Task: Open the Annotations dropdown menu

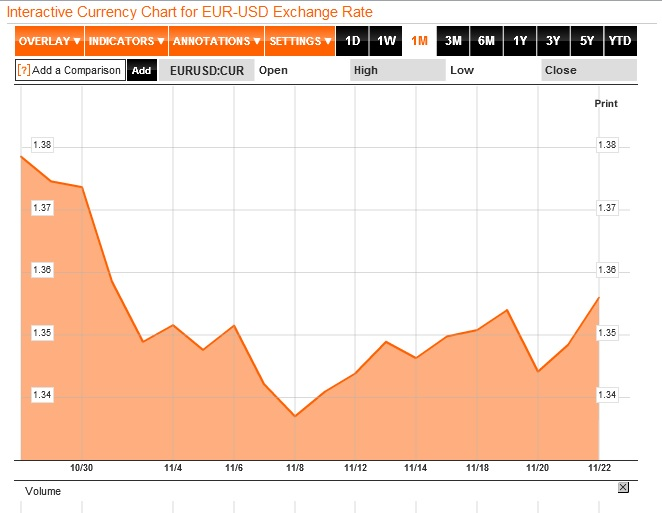Action: point(216,41)
